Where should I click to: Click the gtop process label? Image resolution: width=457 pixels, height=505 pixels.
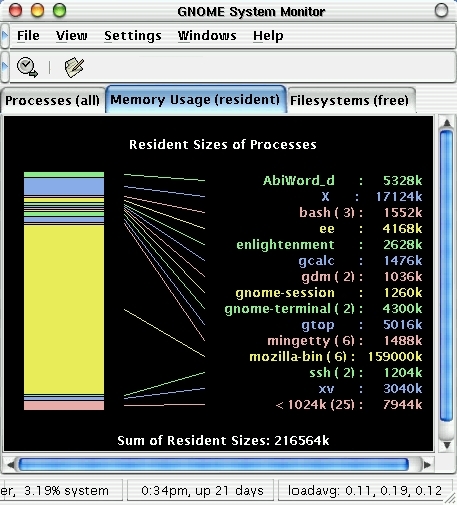pyautogui.click(x=318, y=325)
